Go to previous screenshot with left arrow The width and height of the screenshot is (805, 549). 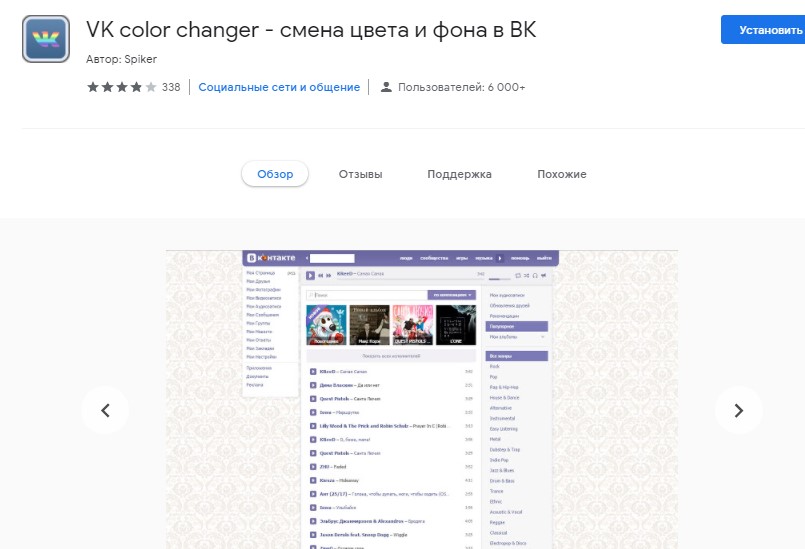click(105, 410)
